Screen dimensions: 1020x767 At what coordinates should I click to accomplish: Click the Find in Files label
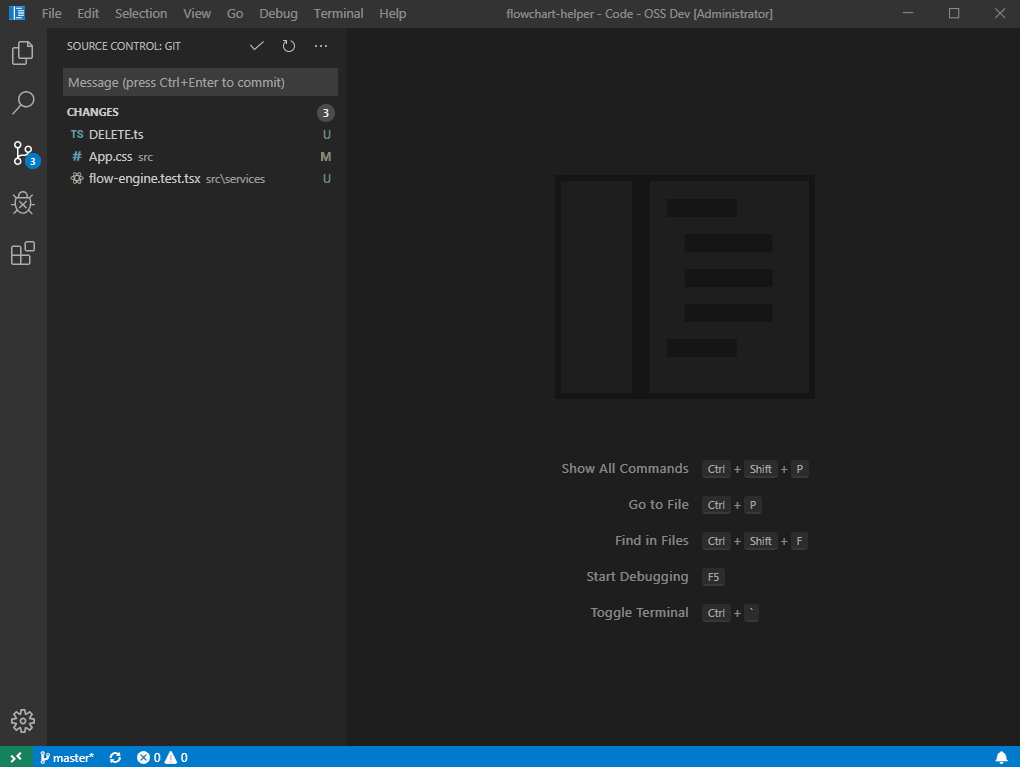pyautogui.click(x=652, y=541)
